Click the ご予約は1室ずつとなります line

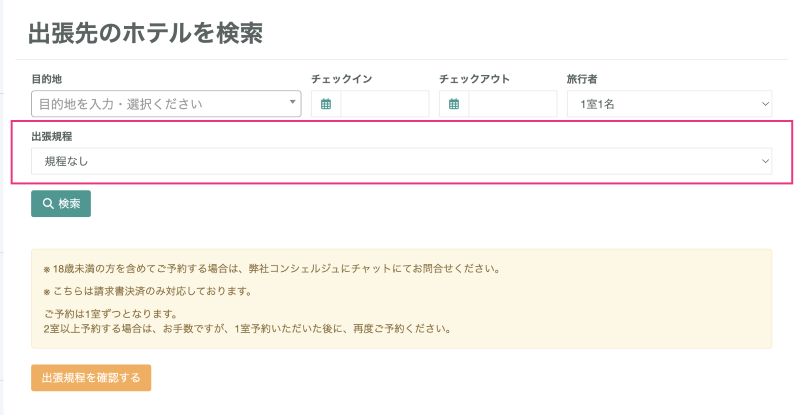110,314
